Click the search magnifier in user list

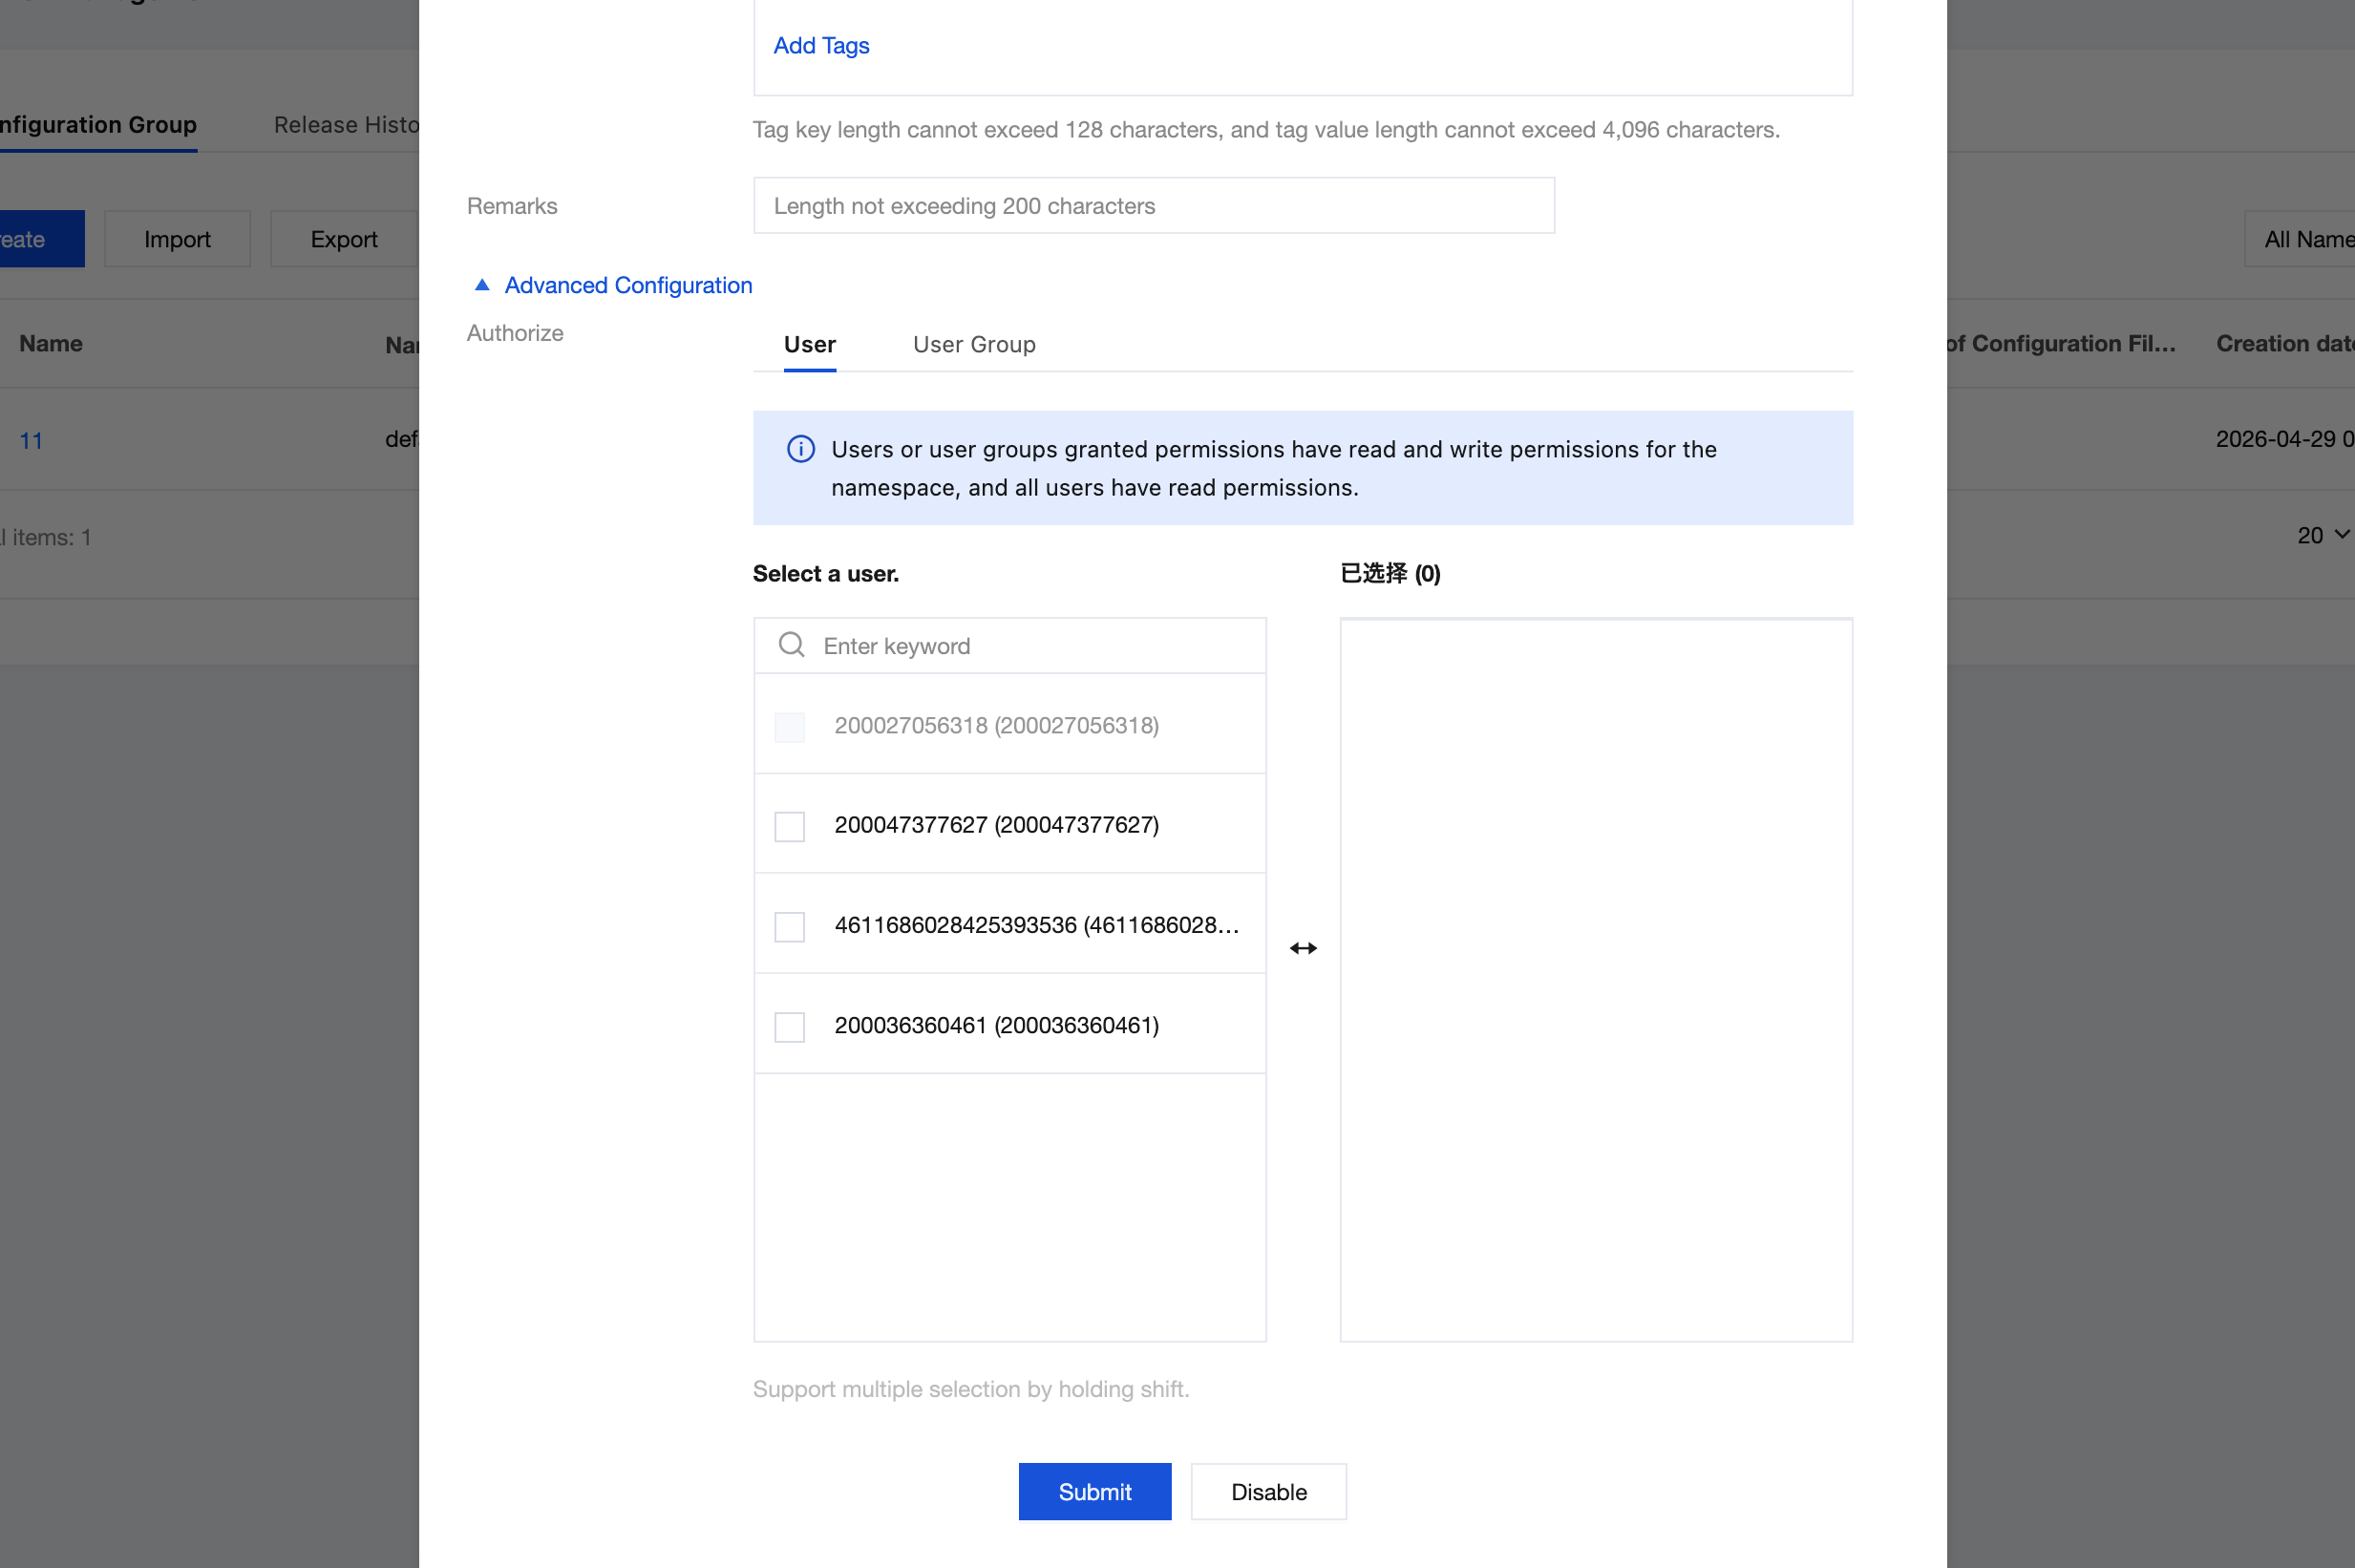click(791, 645)
